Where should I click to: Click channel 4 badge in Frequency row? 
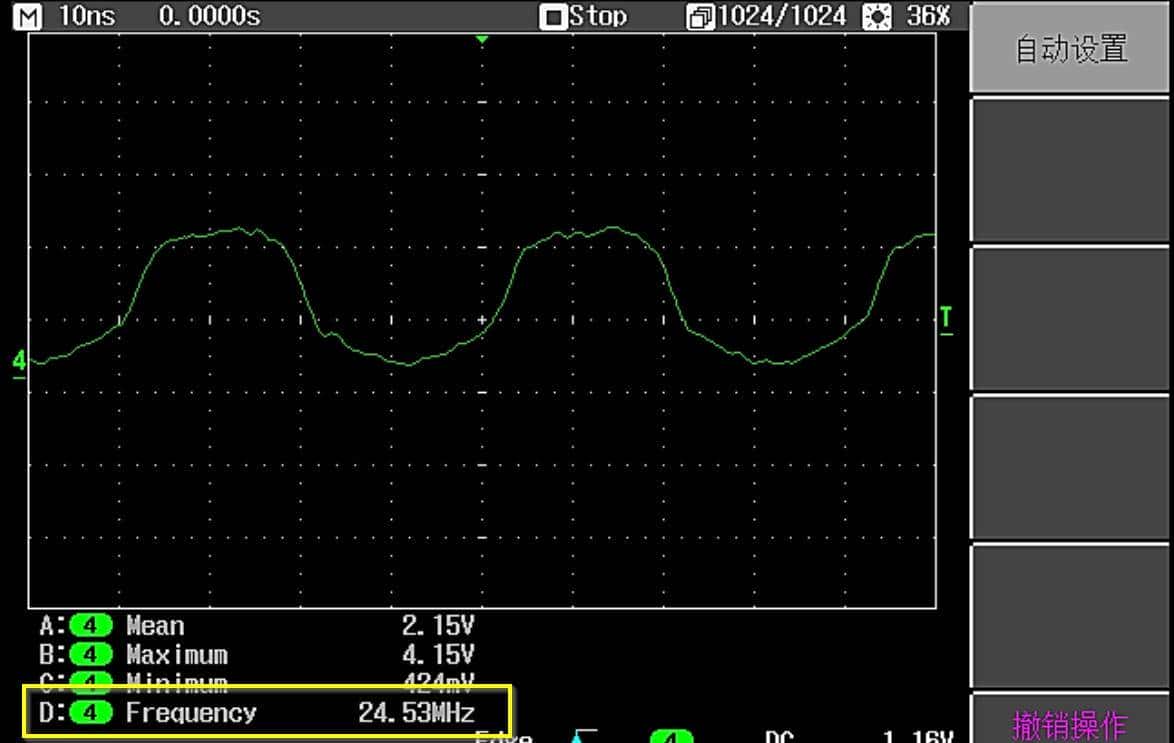(91, 713)
